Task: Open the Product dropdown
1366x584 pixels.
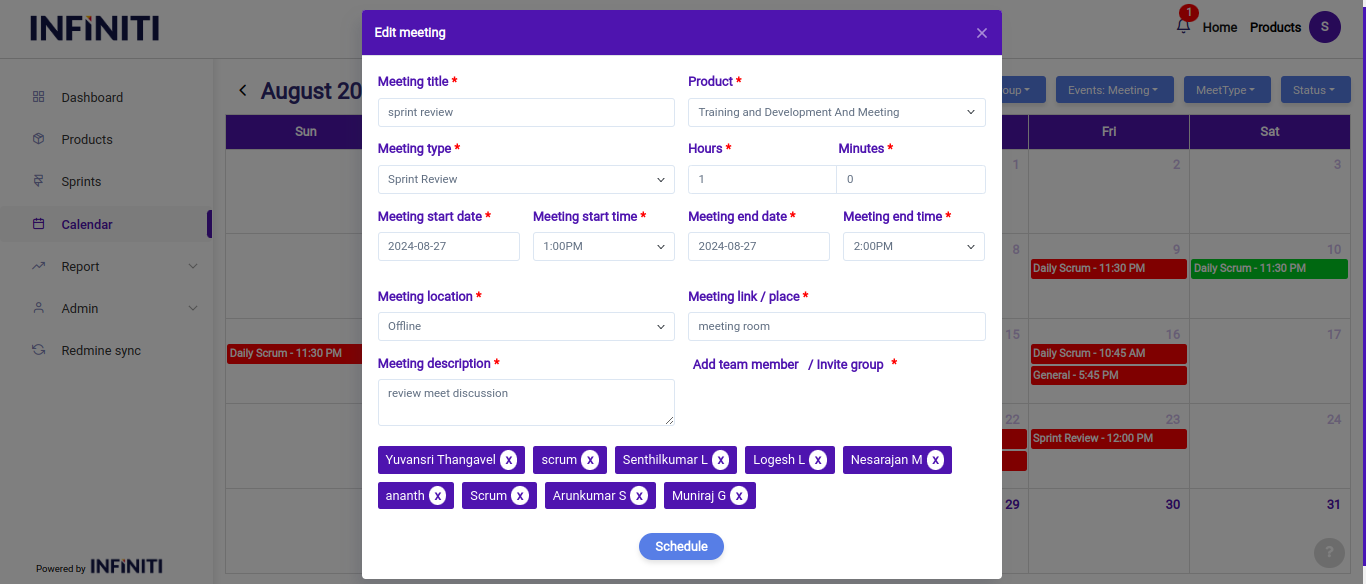Action: (836, 112)
